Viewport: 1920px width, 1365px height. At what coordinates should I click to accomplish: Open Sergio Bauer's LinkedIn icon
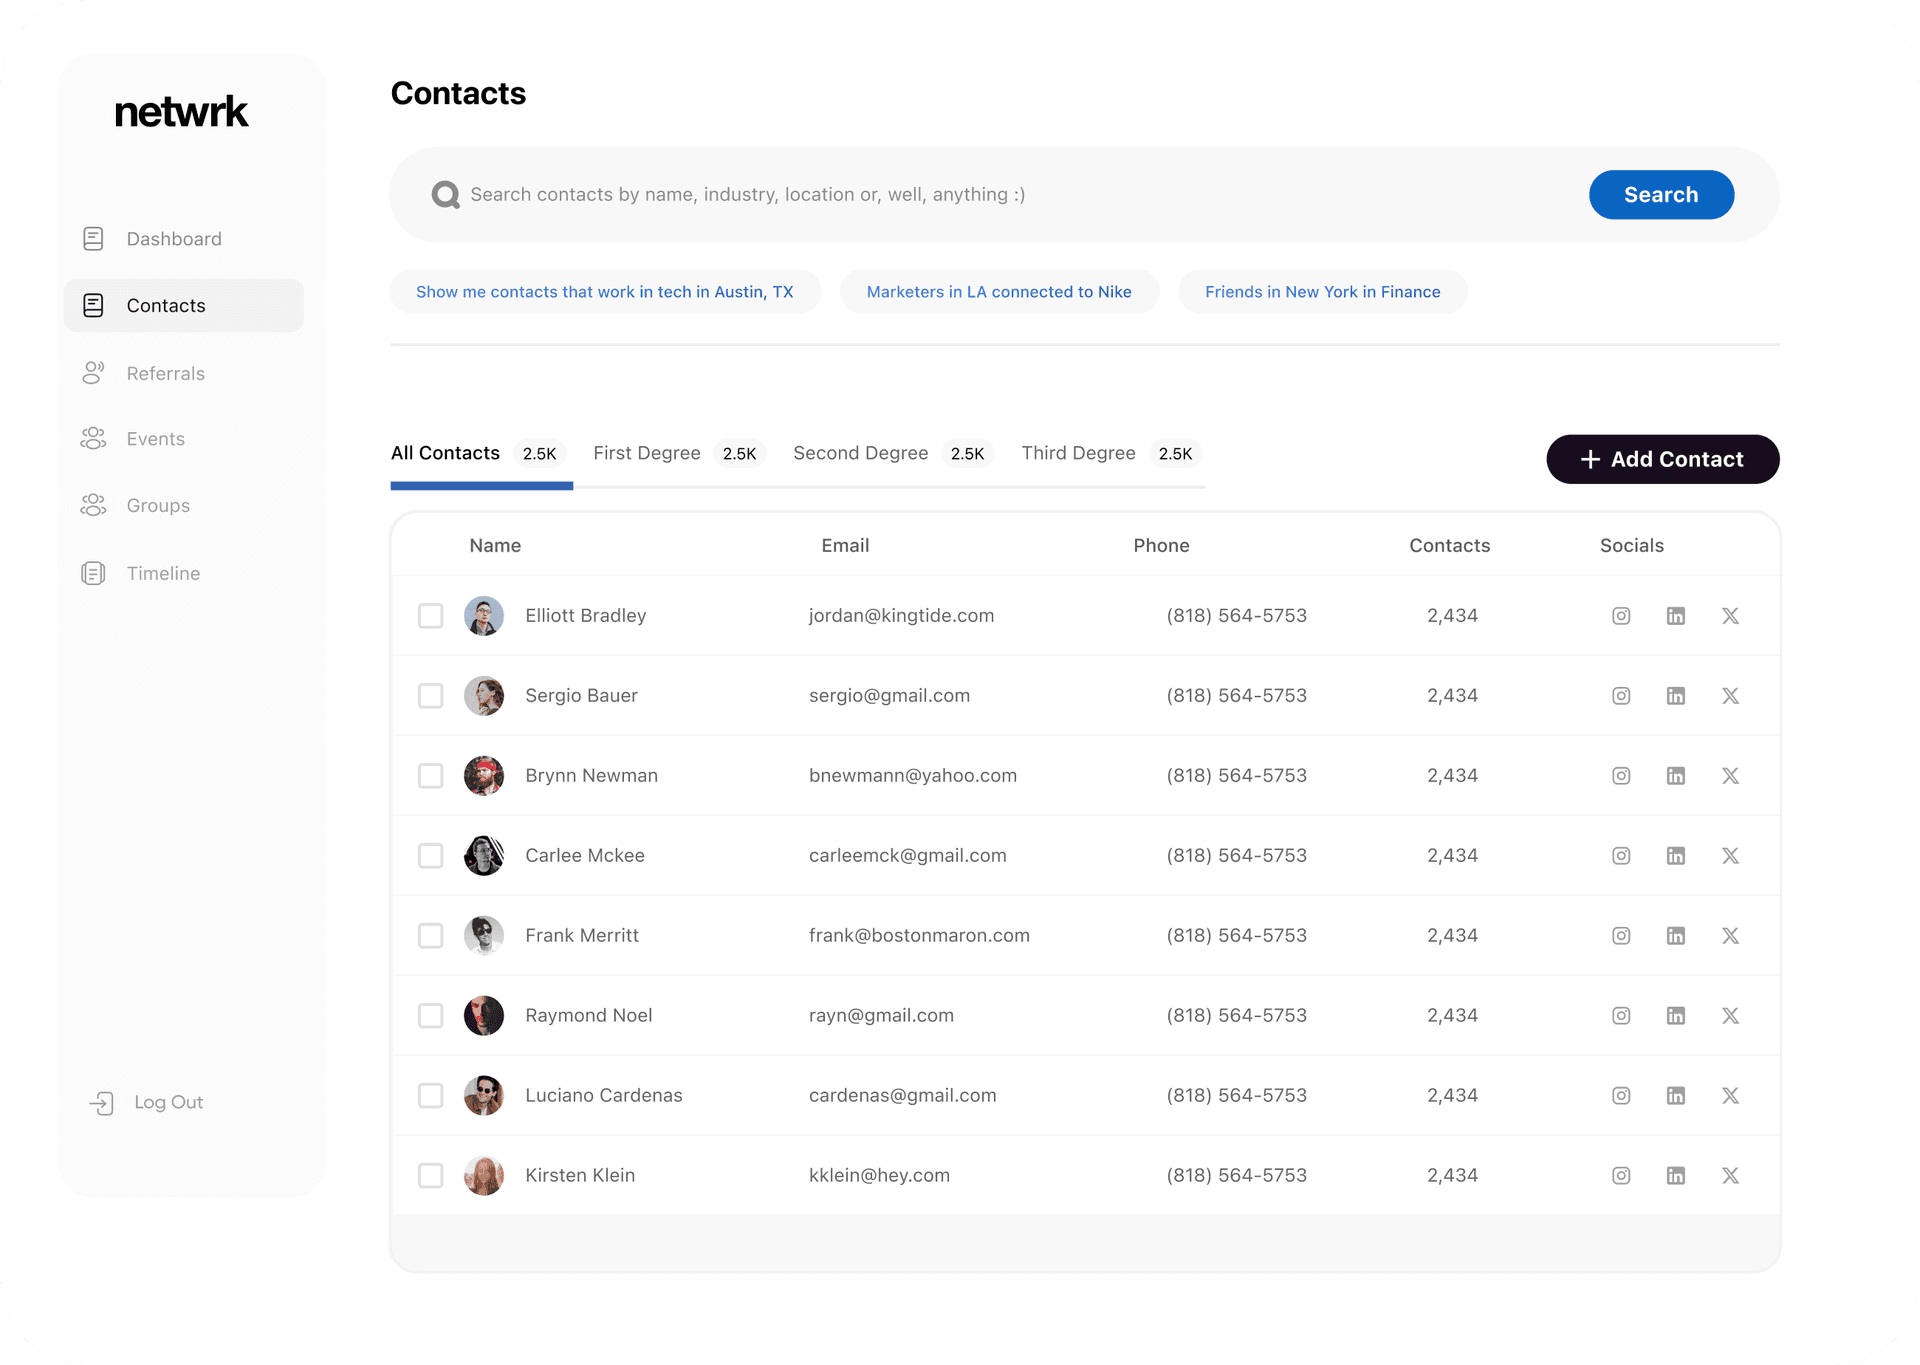coord(1676,696)
